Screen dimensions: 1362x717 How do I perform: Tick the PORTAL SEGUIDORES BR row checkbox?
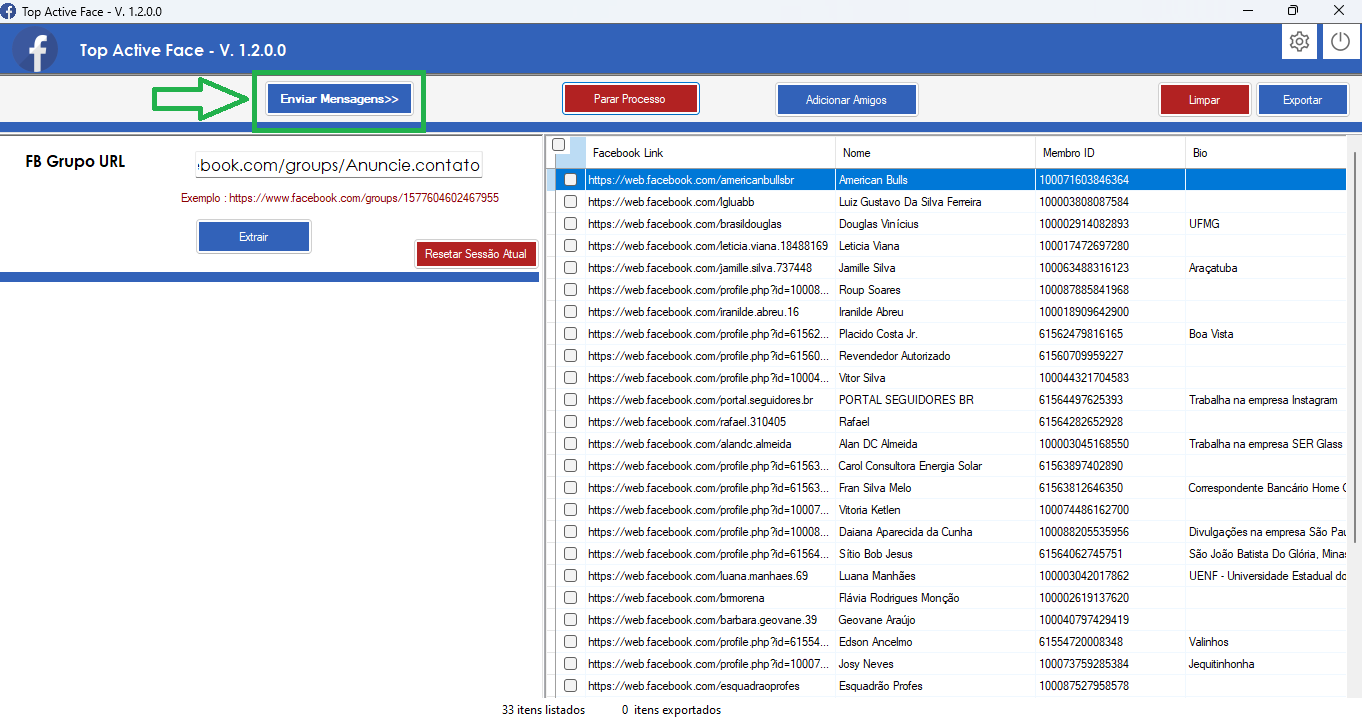click(x=570, y=400)
